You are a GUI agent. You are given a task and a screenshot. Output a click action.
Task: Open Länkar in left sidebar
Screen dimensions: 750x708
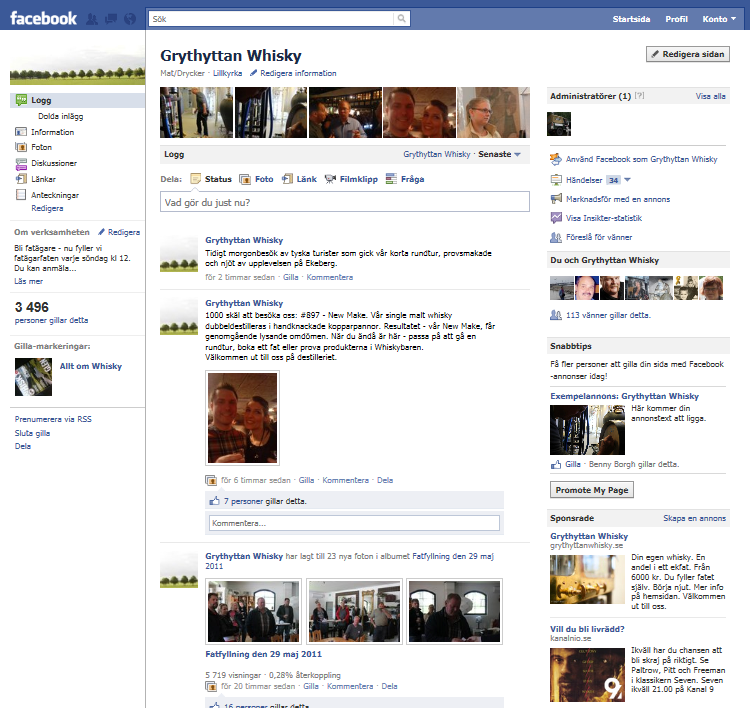[43, 179]
